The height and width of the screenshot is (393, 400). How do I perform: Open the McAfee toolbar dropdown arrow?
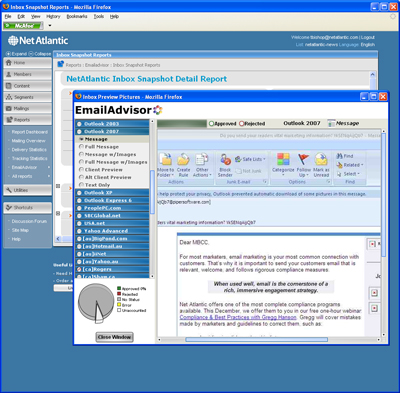(50, 26)
